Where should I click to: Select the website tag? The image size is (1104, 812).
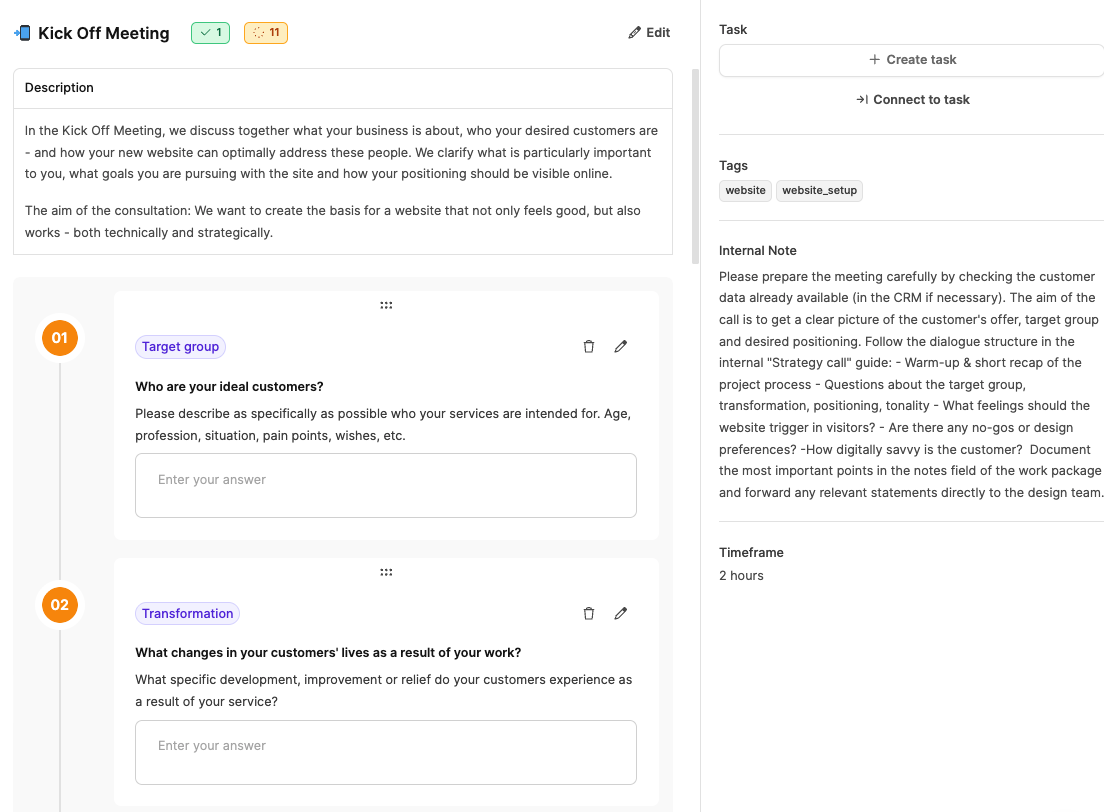[745, 190]
